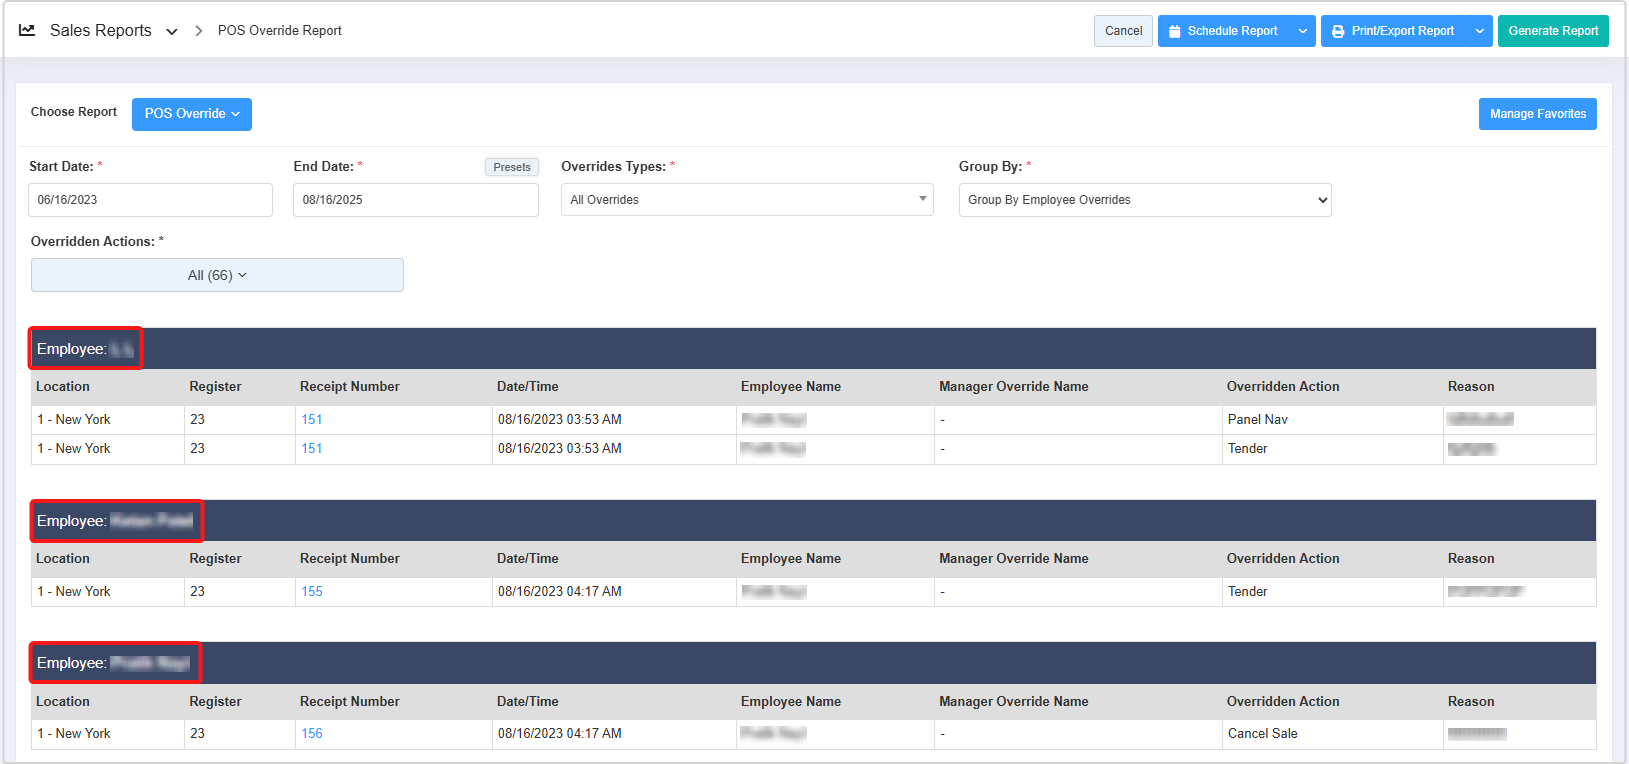Click the Start Date input field
The height and width of the screenshot is (764, 1629).
(150, 200)
